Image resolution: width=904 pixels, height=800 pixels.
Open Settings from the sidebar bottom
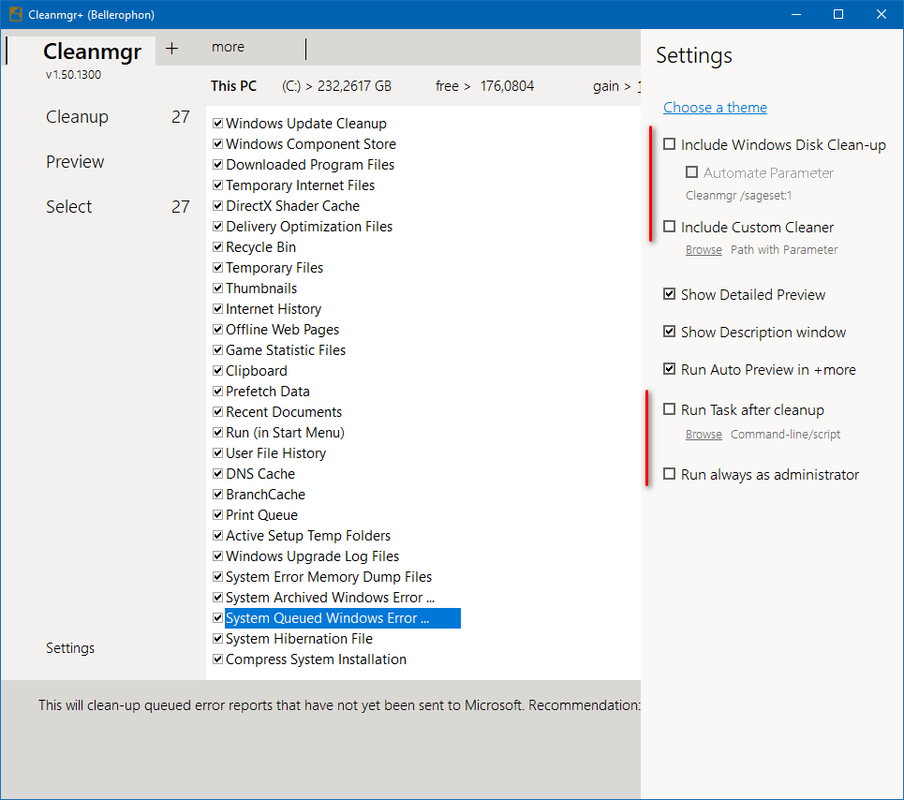pyautogui.click(x=70, y=648)
